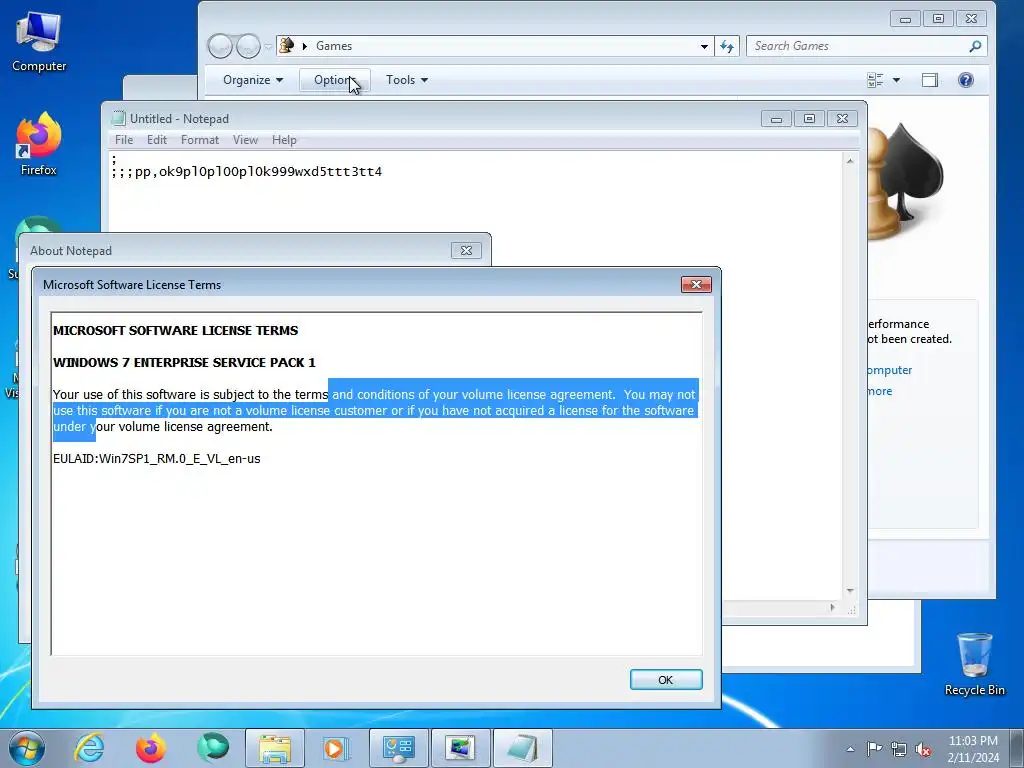Open the Recycle Bin icon

pyautogui.click(x=974, y=664)
